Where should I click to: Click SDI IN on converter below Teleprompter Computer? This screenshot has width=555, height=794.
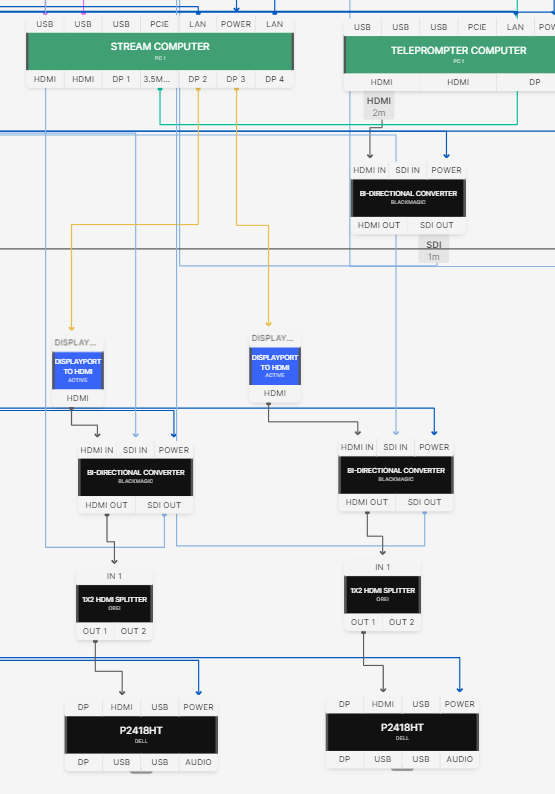(408, 170)
